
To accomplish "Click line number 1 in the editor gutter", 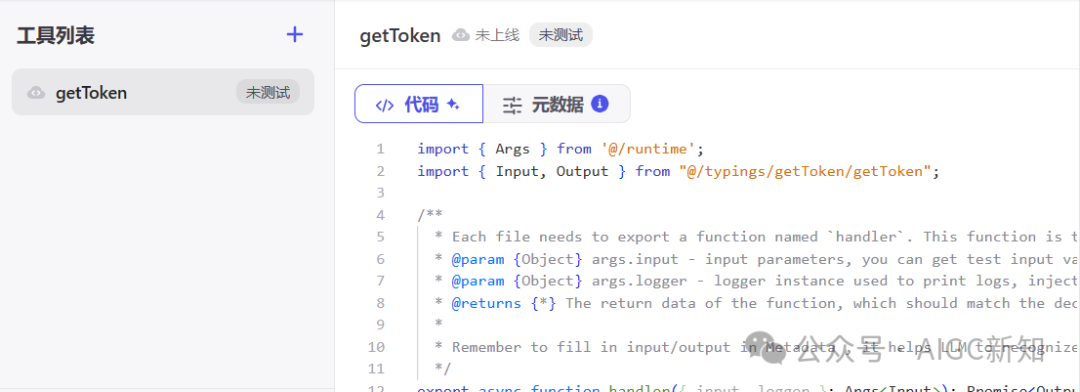I will click(380, 149).
